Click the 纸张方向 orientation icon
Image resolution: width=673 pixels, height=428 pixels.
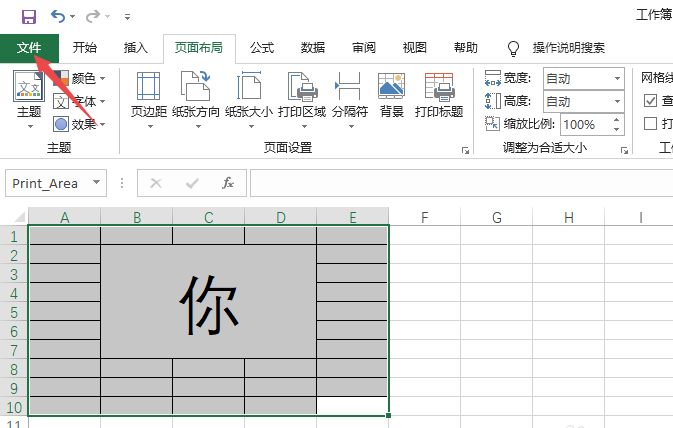(x=196, y=86)
